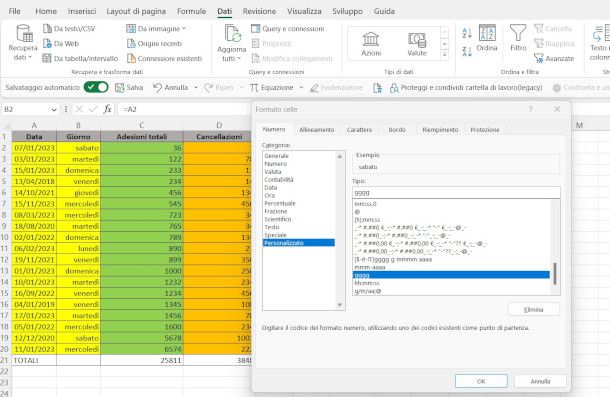Select cell with date 07/01/2023
The image size is (610, 397).
click(34, 148)
